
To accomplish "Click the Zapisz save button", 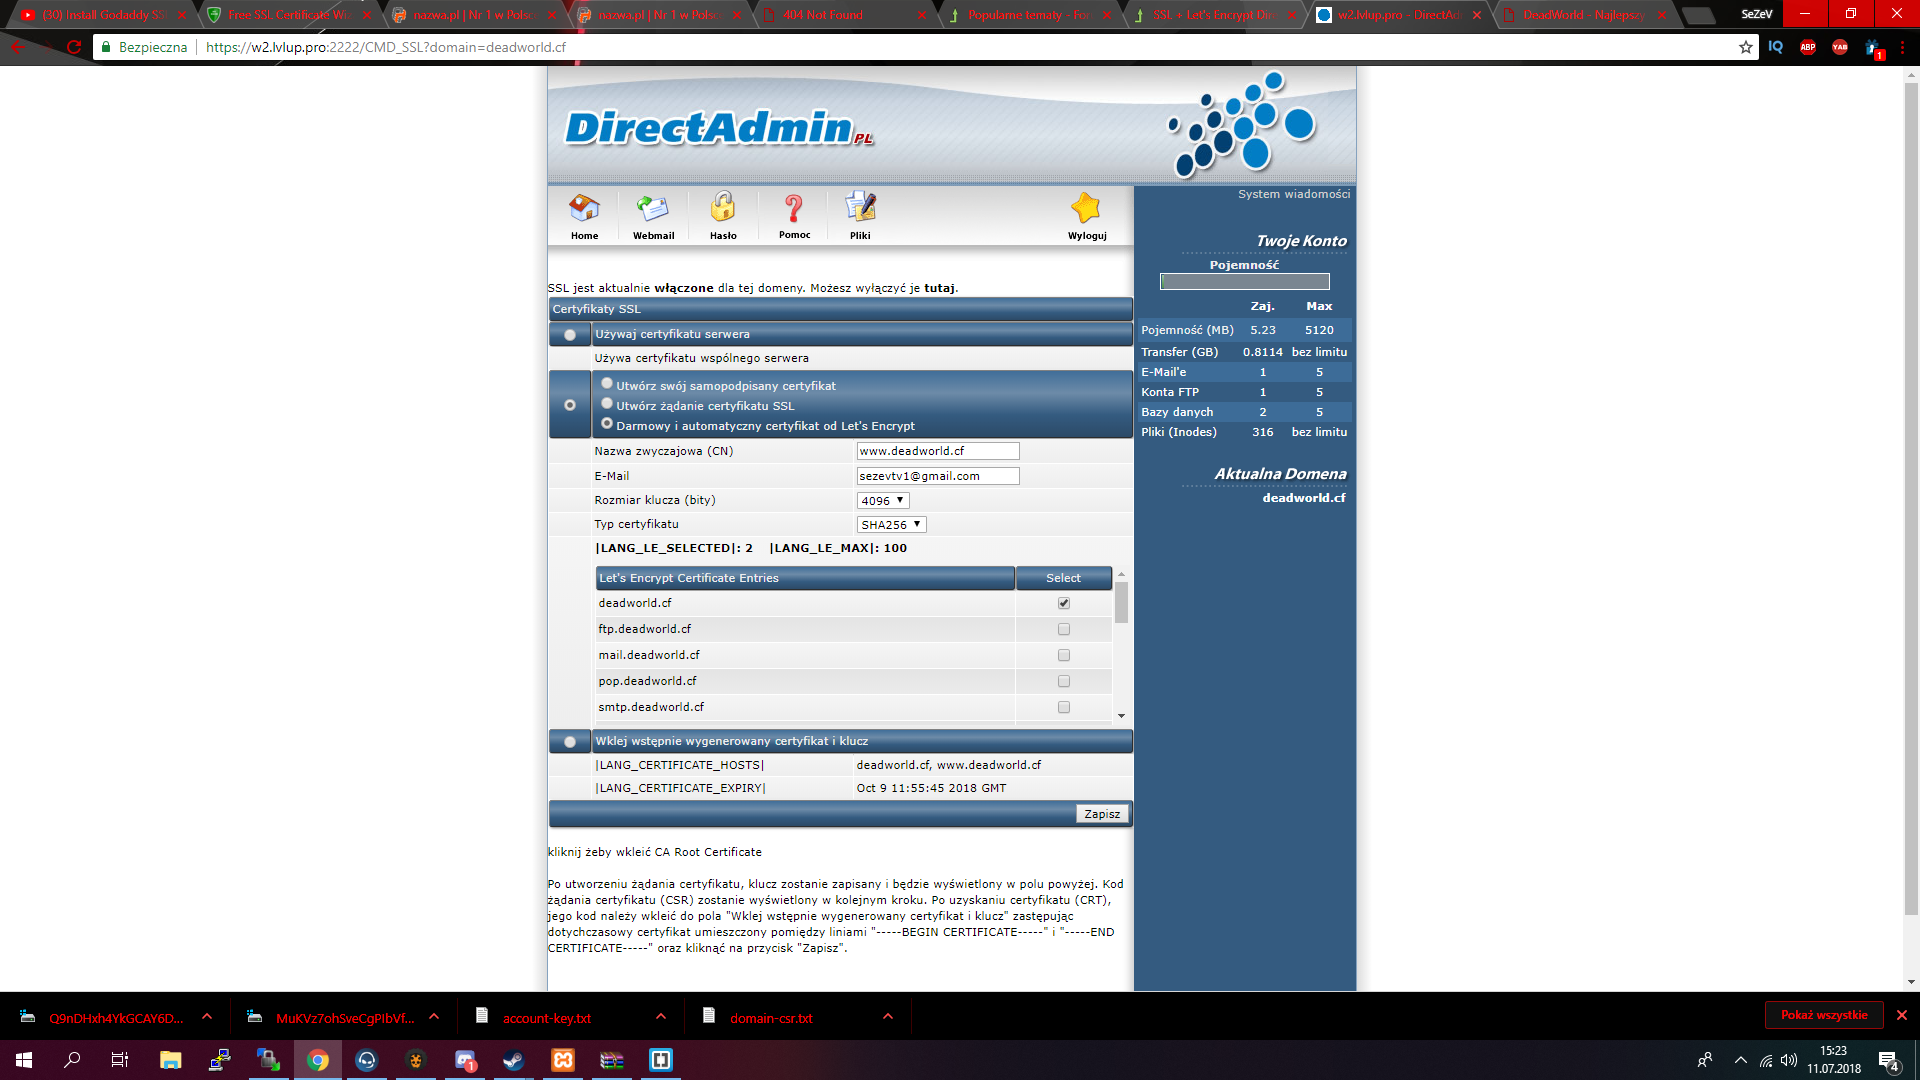I will [1102, 814].
